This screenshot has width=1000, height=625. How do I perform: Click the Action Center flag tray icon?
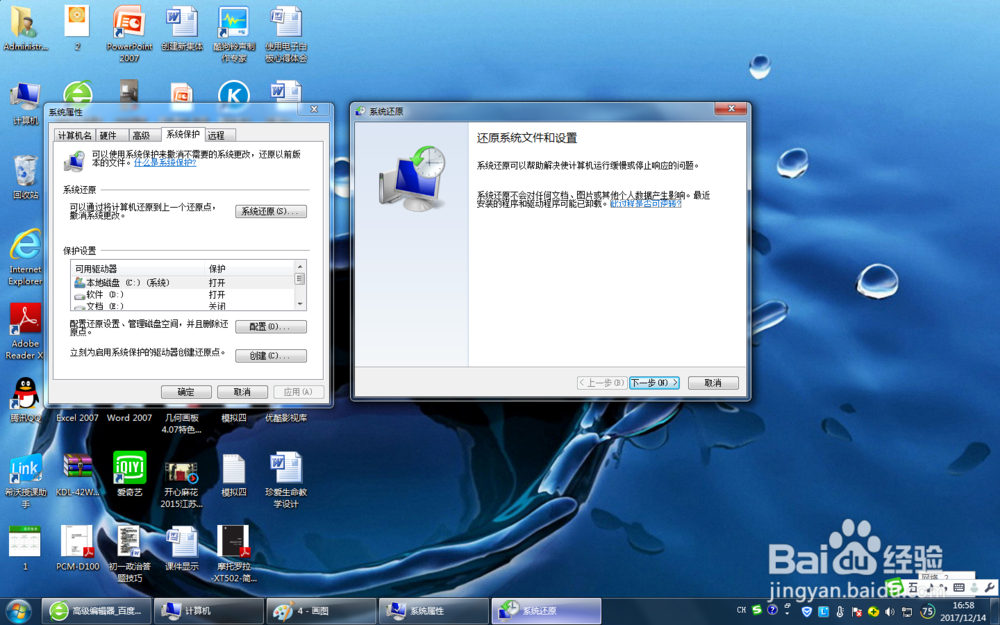[857, 612]
